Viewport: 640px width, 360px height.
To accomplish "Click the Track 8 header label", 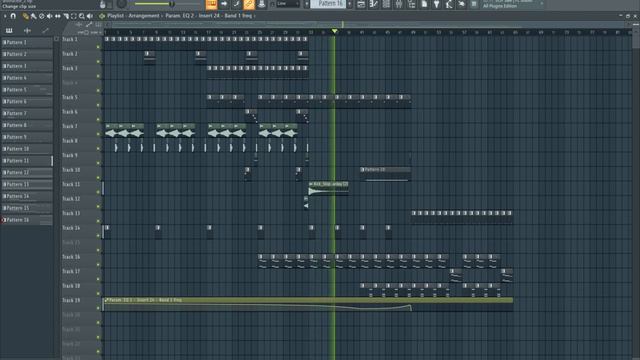I will (x=70, y=141).
